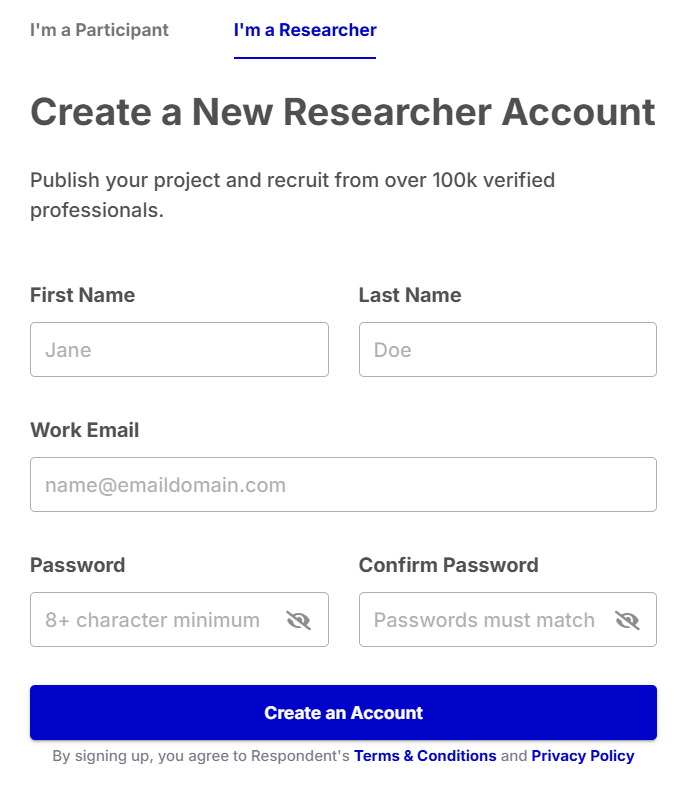Focus the First Name input box
Screen dimensions: 696x785
pos(179,350)
